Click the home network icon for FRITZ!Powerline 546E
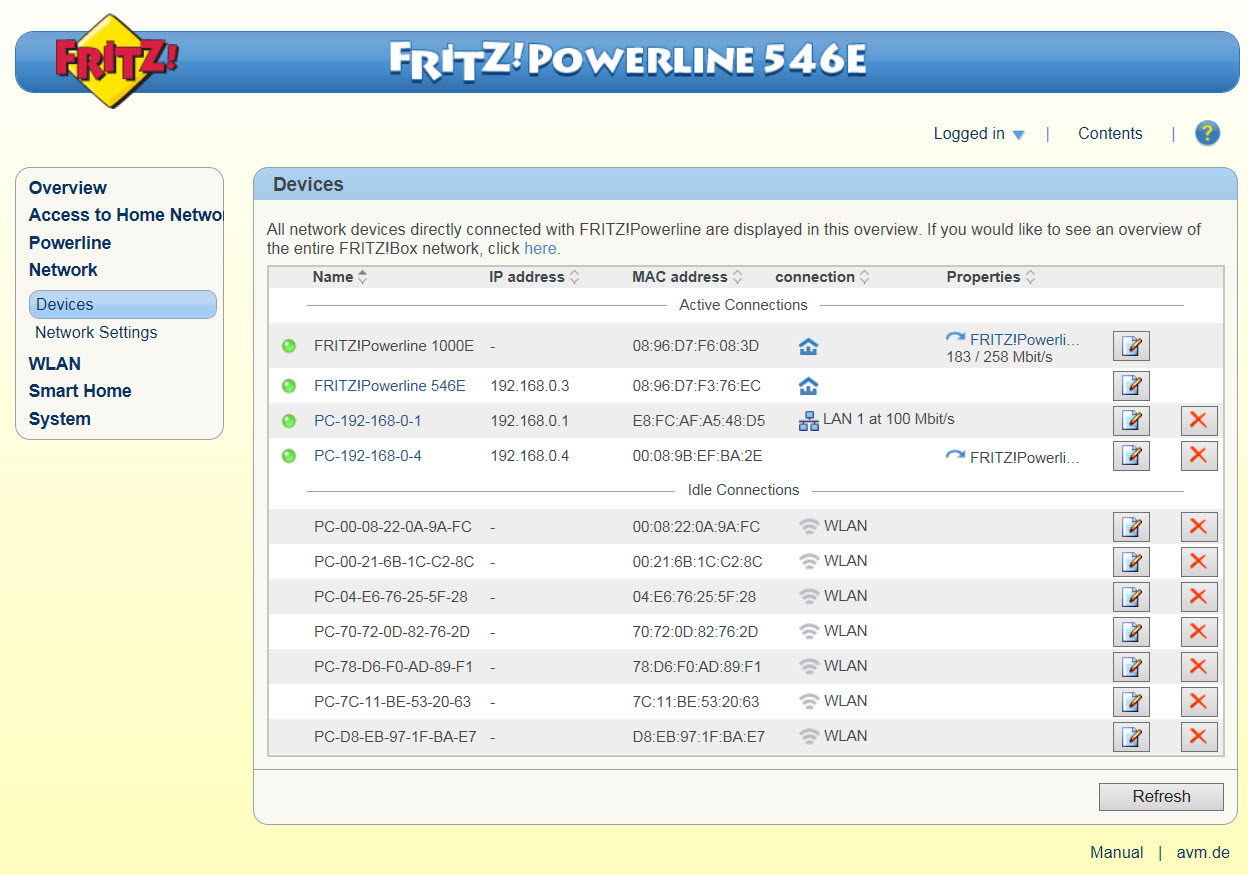Viewport: 1248px width, 875px height. pos(808,386)
